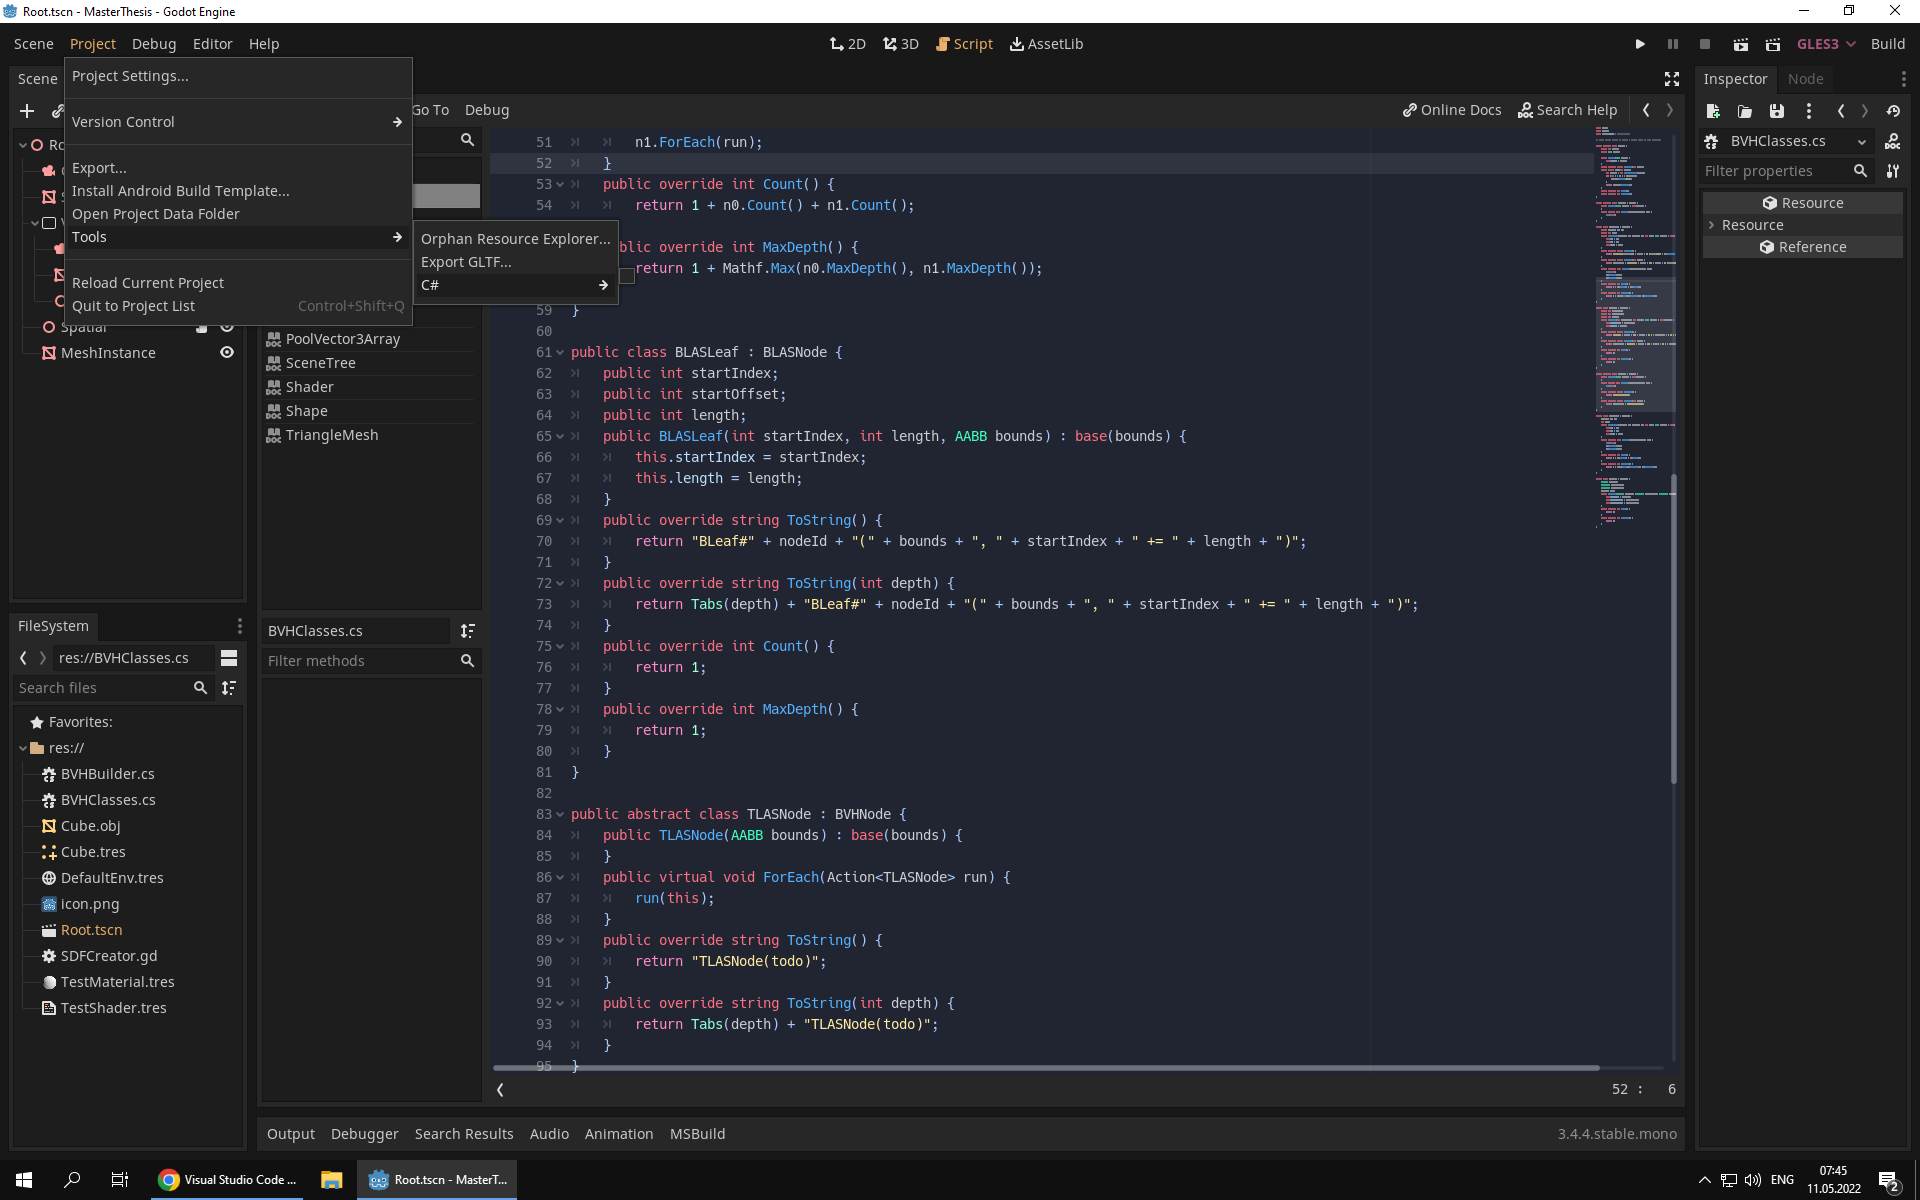This screenshot has height=1200, width=1920.
Task: Open the GLES3 renderer dropdown
Action: click(1824, 44)
